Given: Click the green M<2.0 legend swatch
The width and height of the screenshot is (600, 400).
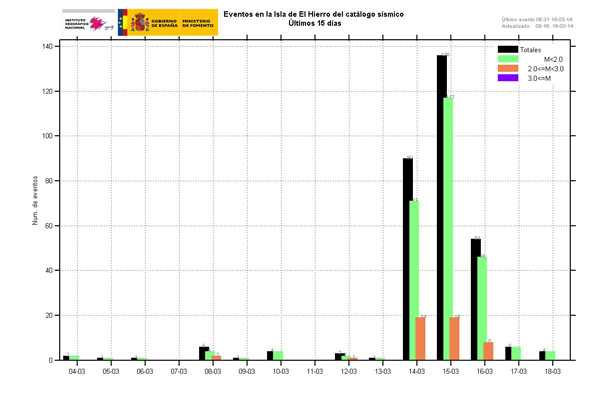Looking at the screenshot, I should [x=507, y=58].
